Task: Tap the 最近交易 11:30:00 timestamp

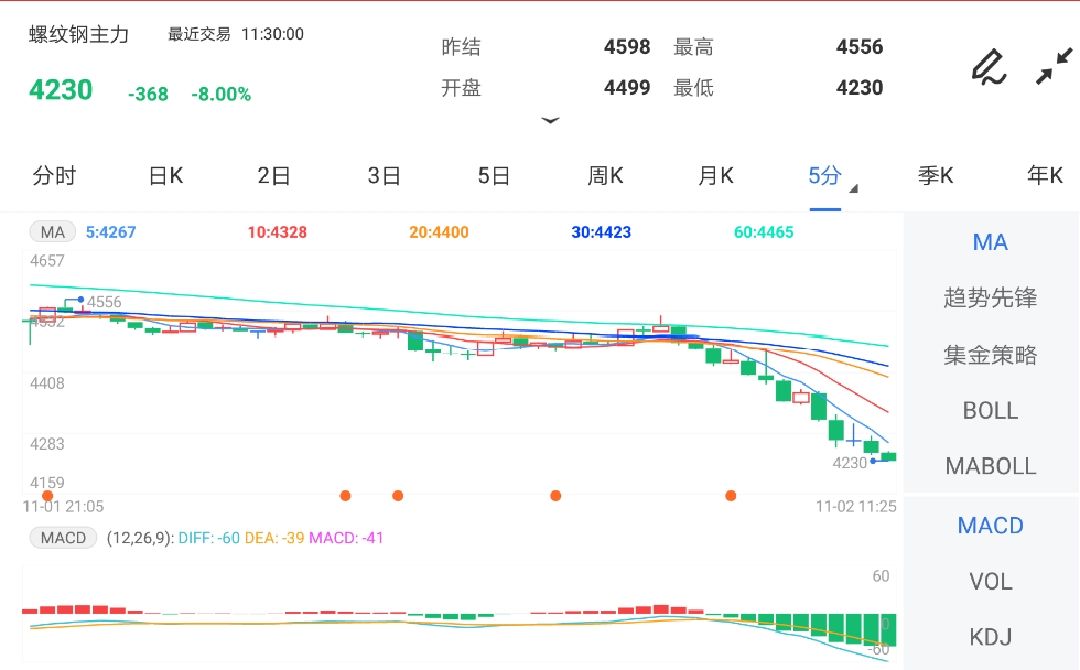Action: pyautogui.click(x=236, y=34)
